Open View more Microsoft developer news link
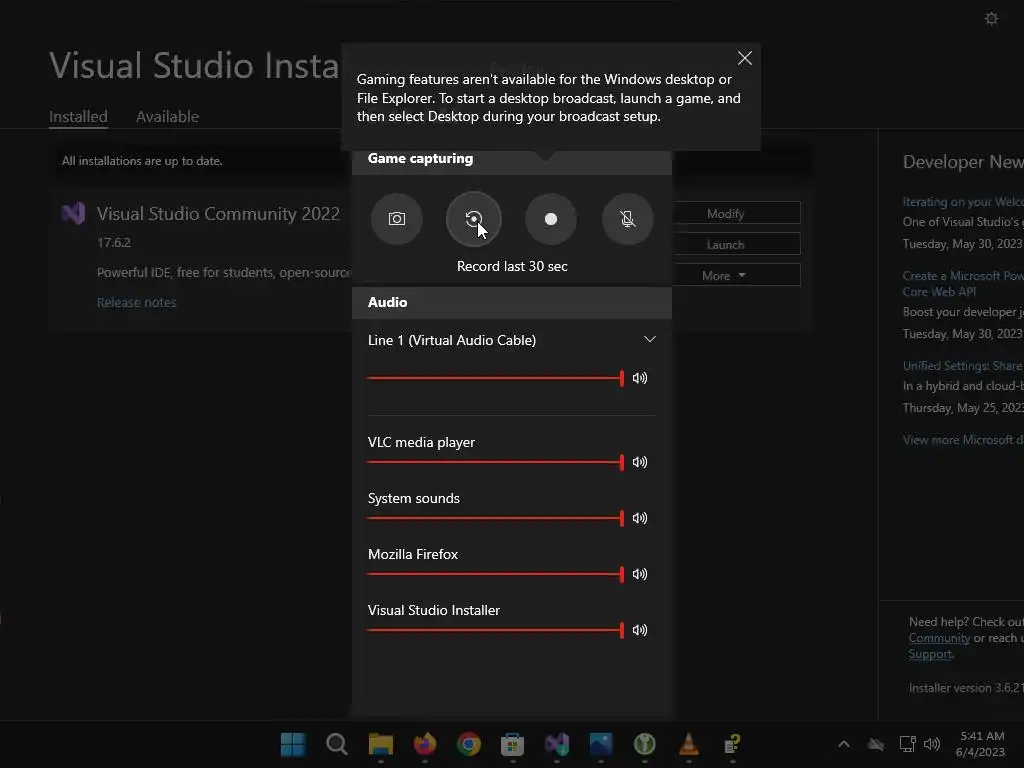This screenshot has height=768, width=1024. 963,440
